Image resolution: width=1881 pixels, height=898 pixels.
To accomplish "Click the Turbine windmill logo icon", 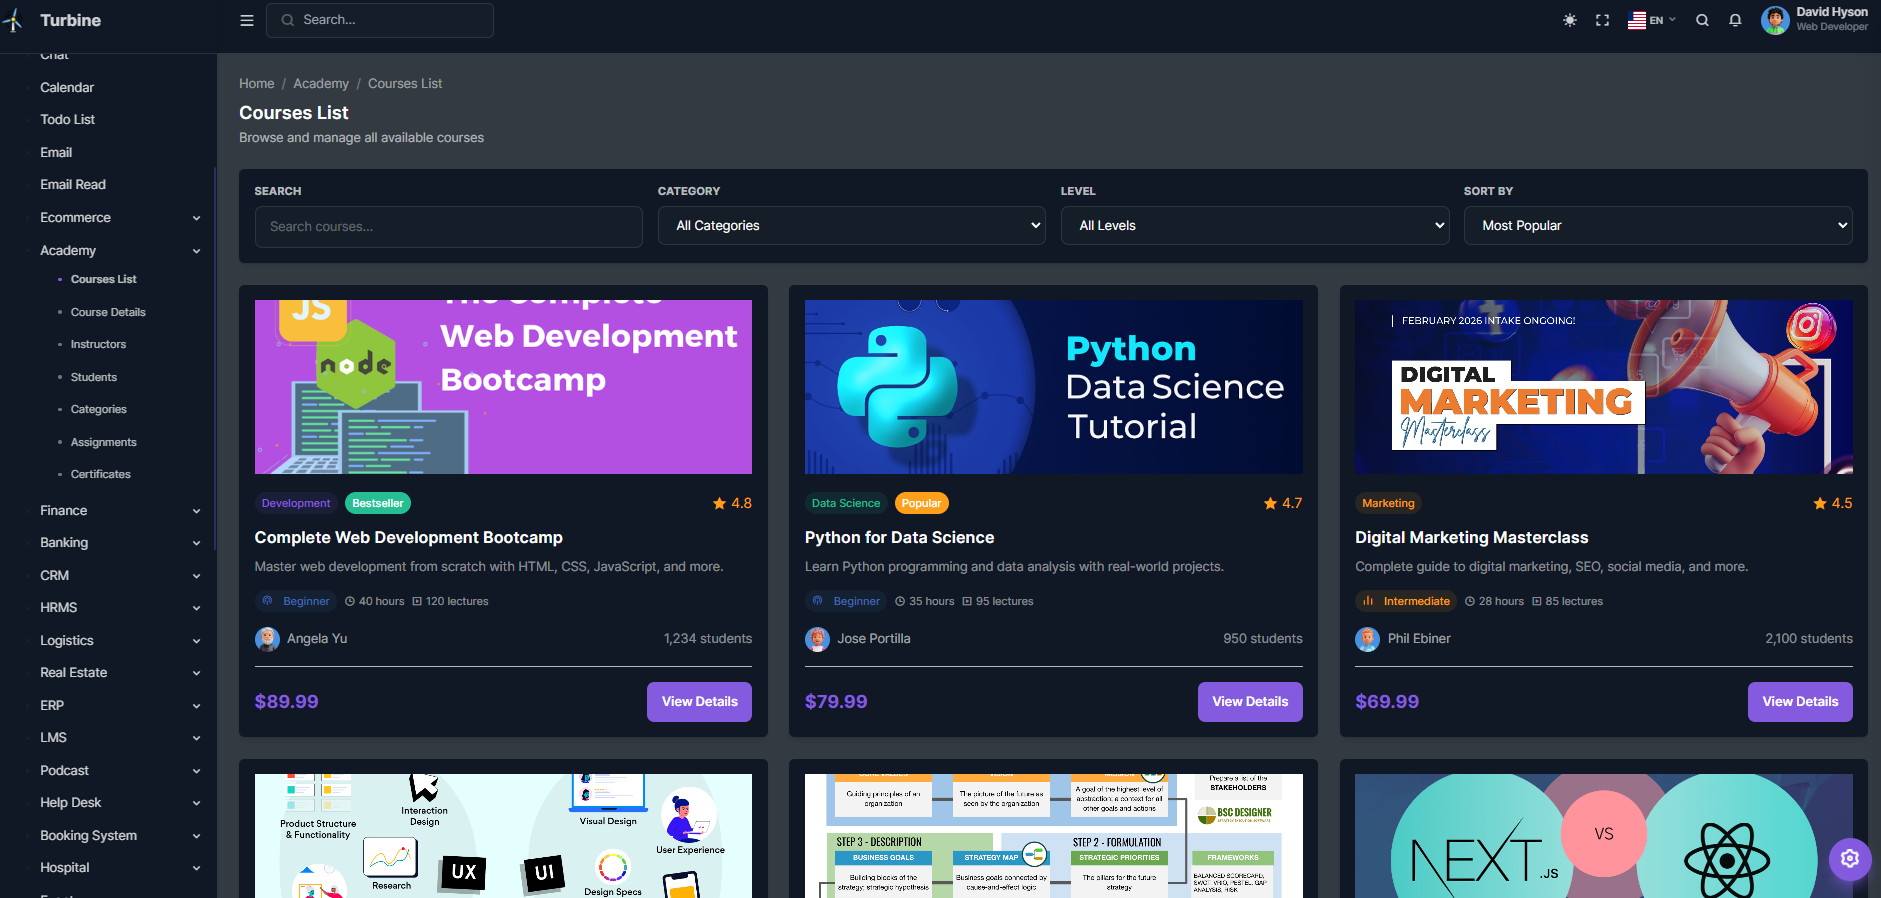I will 13,20.
